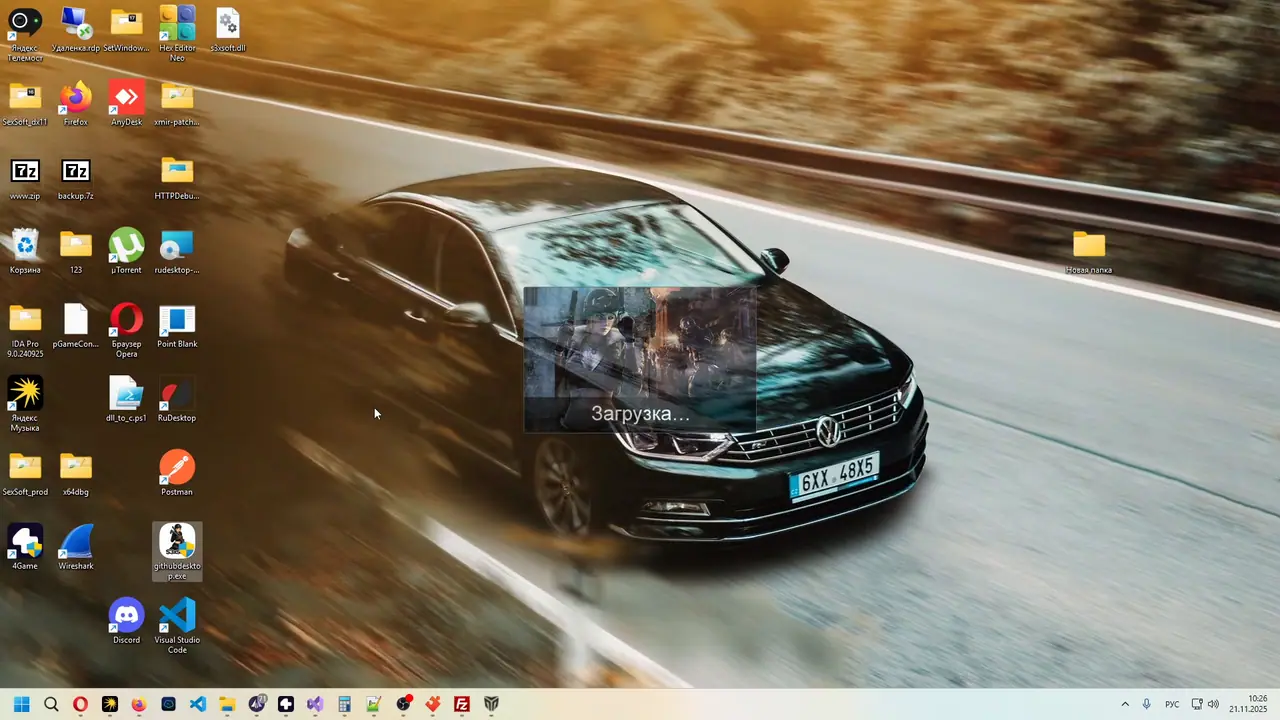Select the RuDesktop shortcut
The height and width of the screenshot is (720, 1280).
(x=177, y=400)
